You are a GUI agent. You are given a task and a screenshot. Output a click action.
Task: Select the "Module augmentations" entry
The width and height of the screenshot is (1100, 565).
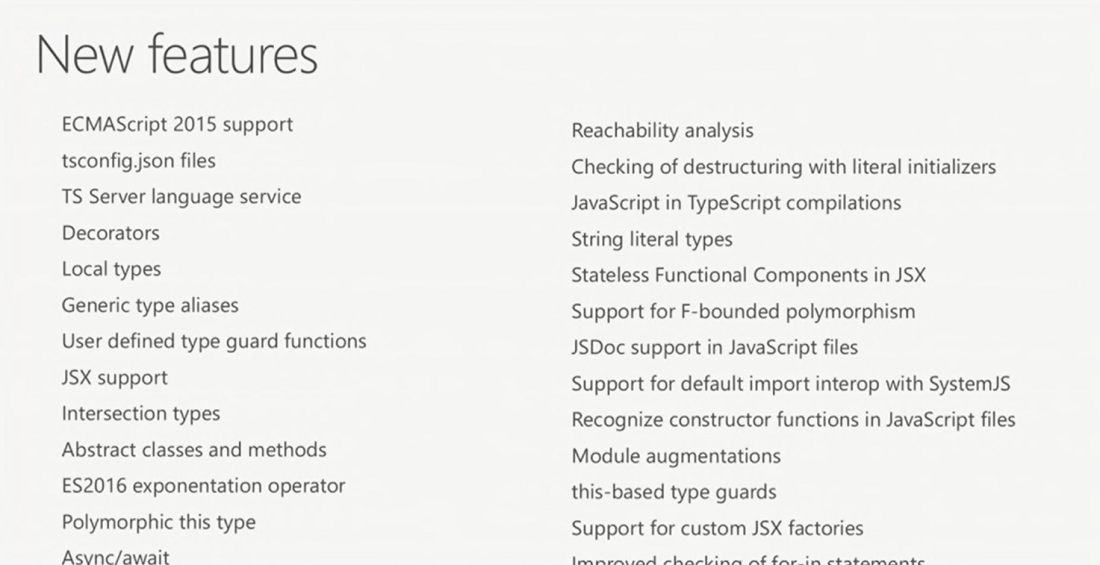[x=676, y=456]
